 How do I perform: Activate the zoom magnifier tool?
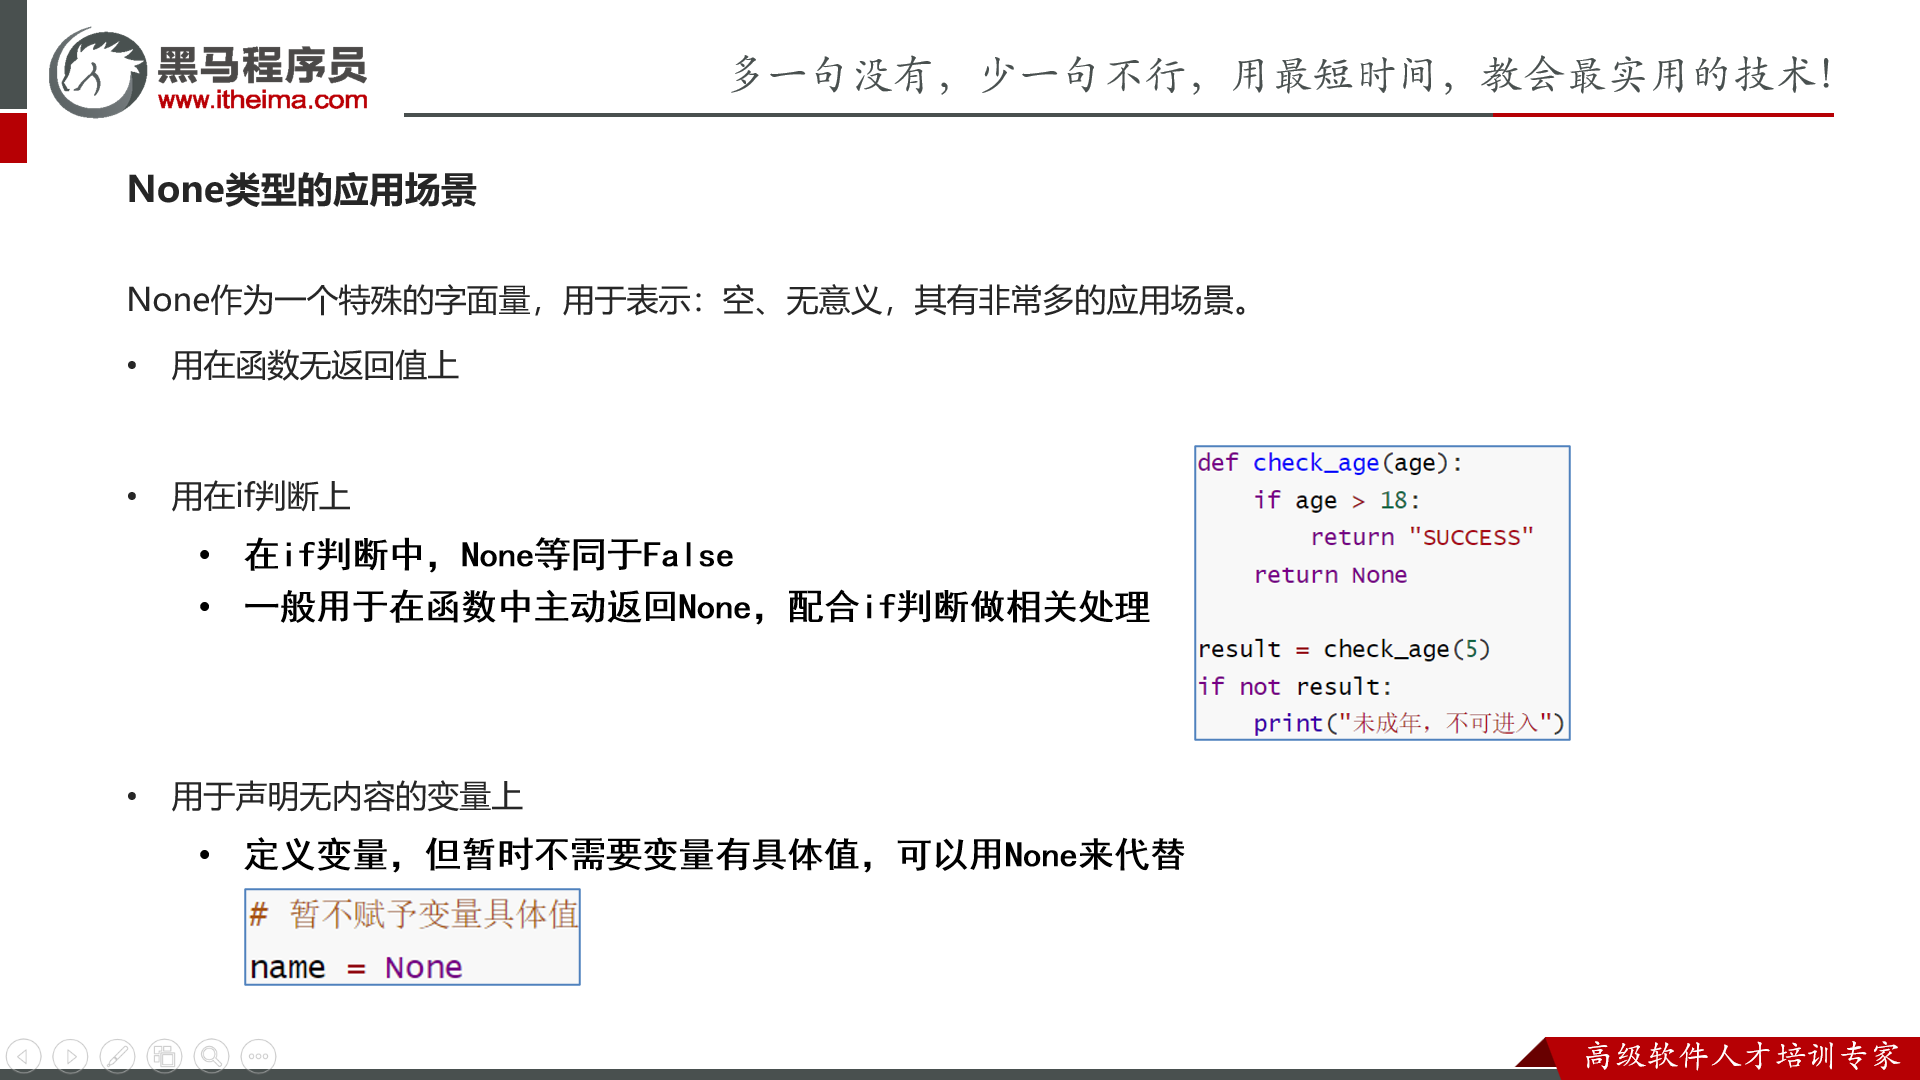(211, 1056)
